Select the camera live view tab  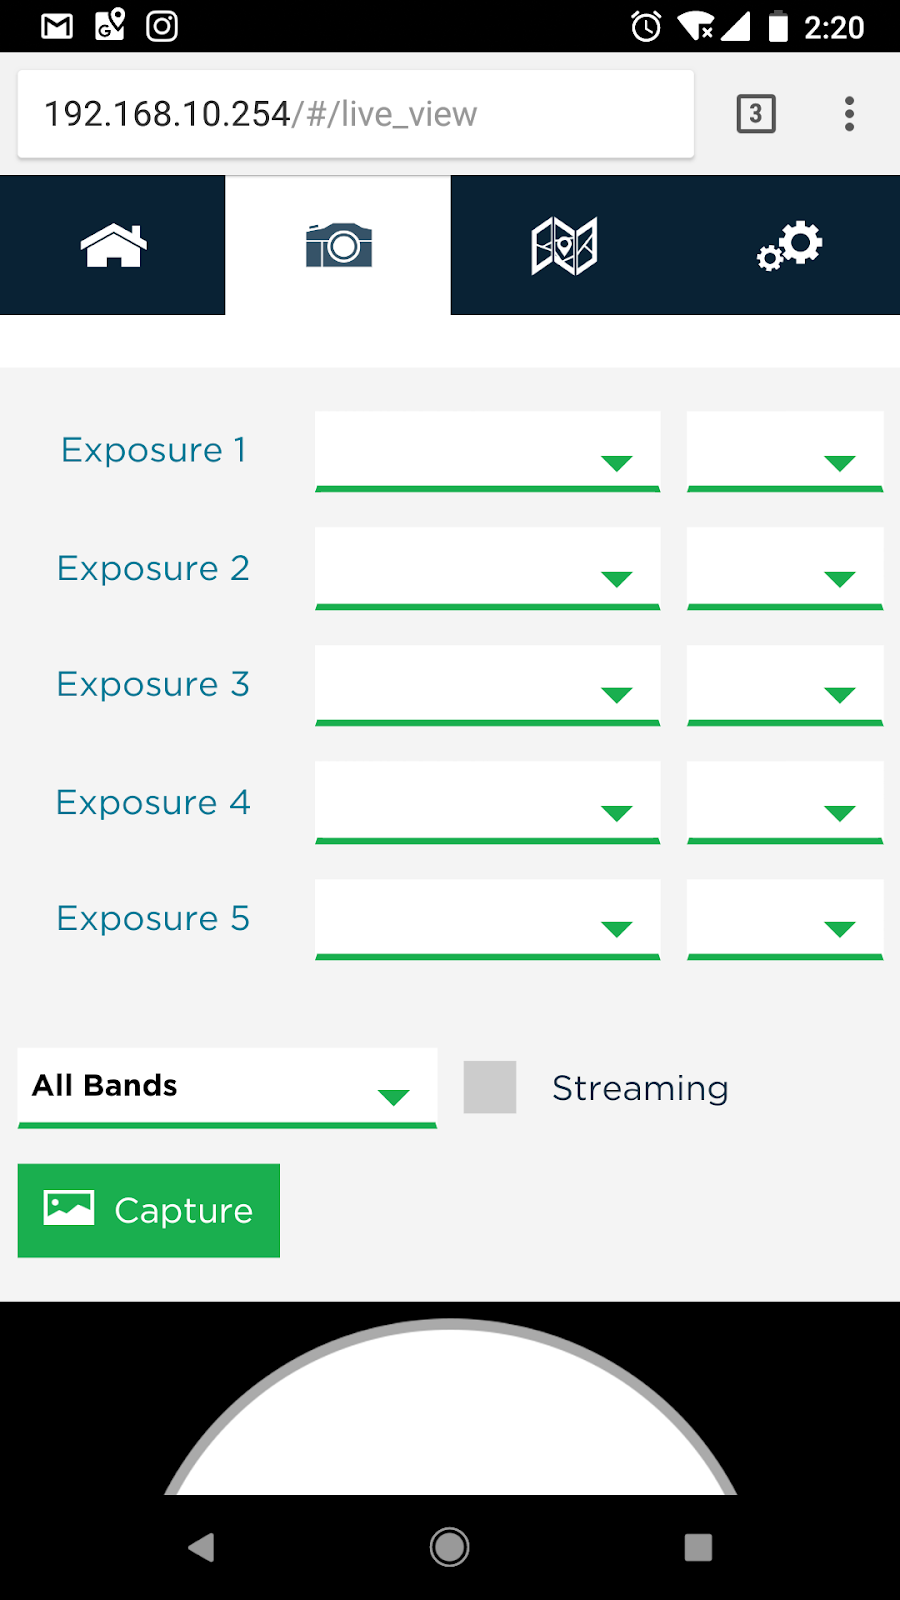tap(338, 245)
